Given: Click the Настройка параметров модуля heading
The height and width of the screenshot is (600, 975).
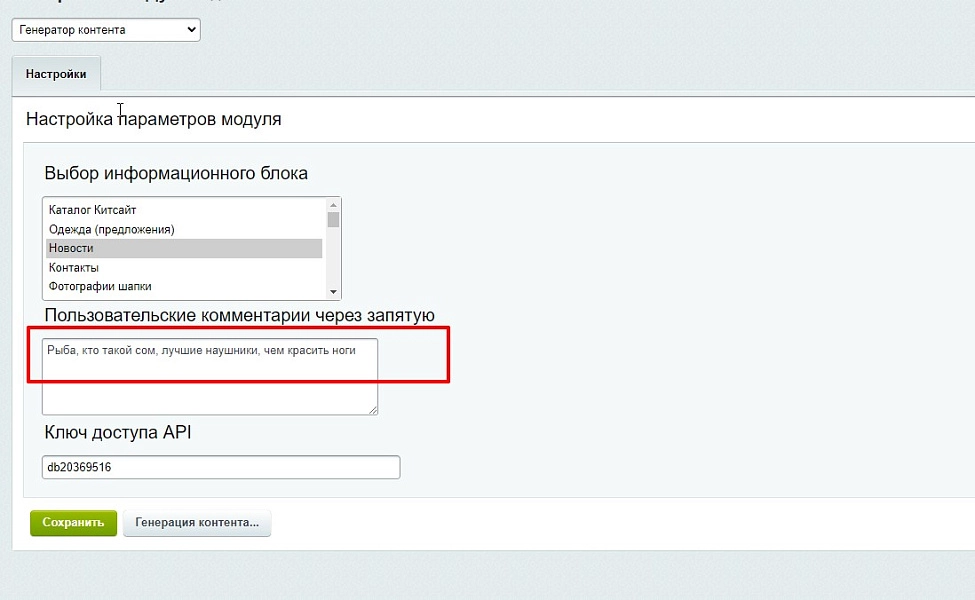Looking at the screenshot, I should click(x=154, y=119).
